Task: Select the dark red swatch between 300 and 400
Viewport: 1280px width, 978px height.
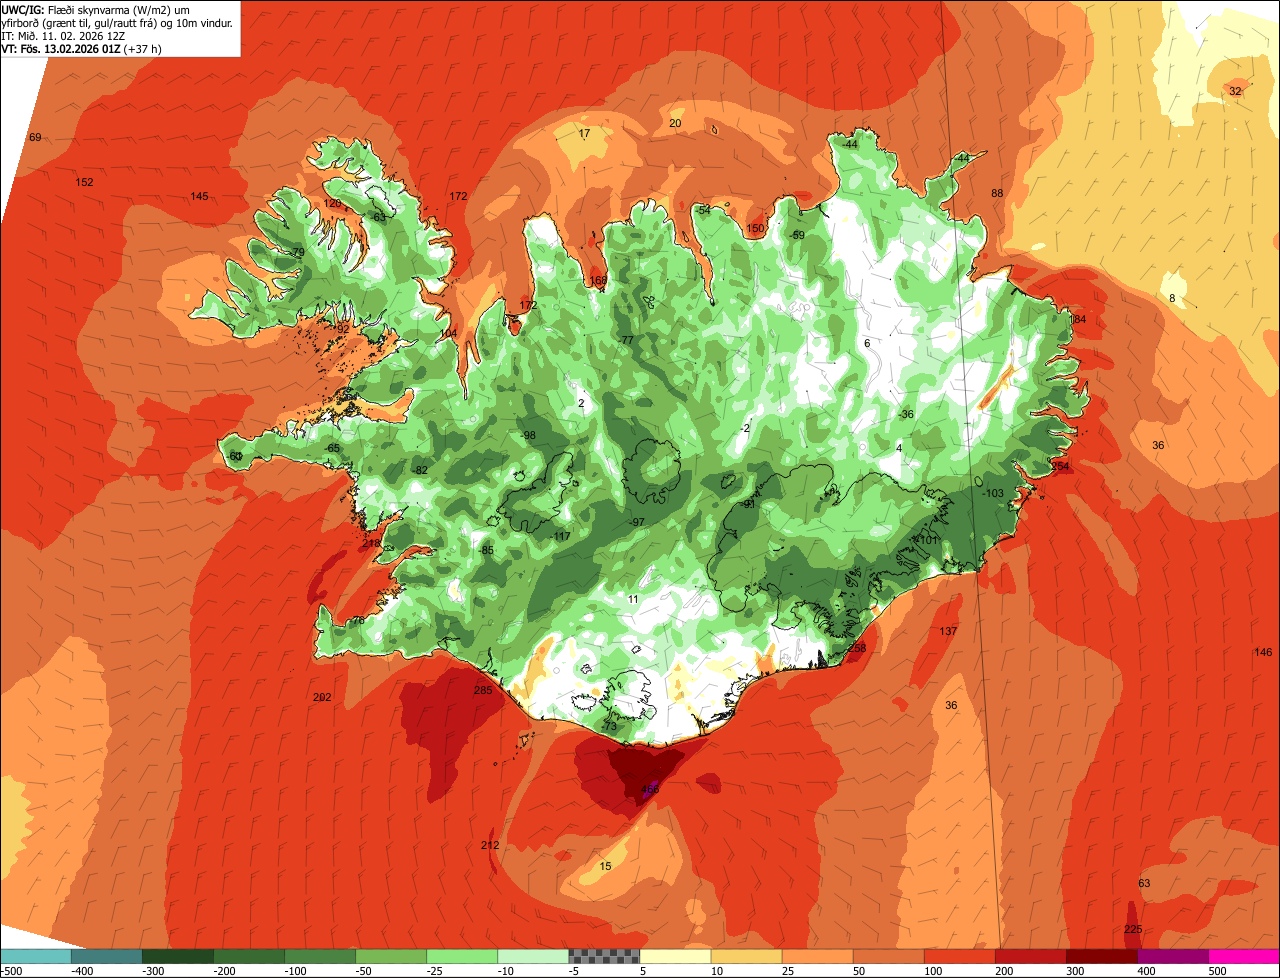Action: pos(1102,956)
